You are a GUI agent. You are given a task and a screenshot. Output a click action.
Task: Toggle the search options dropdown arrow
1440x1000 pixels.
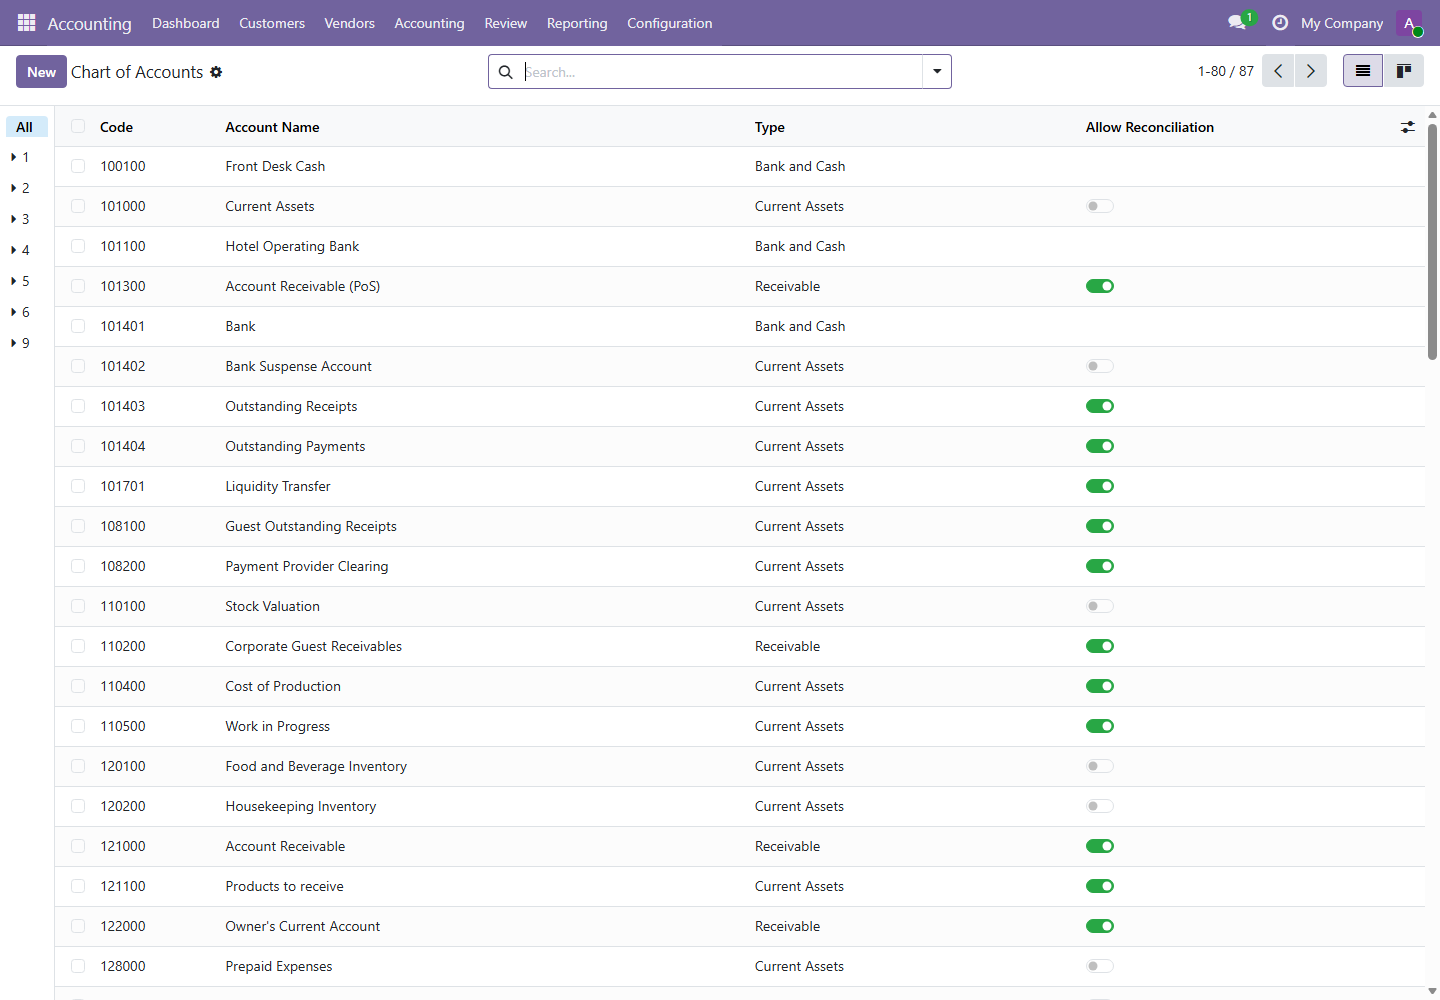click(937, 72)
